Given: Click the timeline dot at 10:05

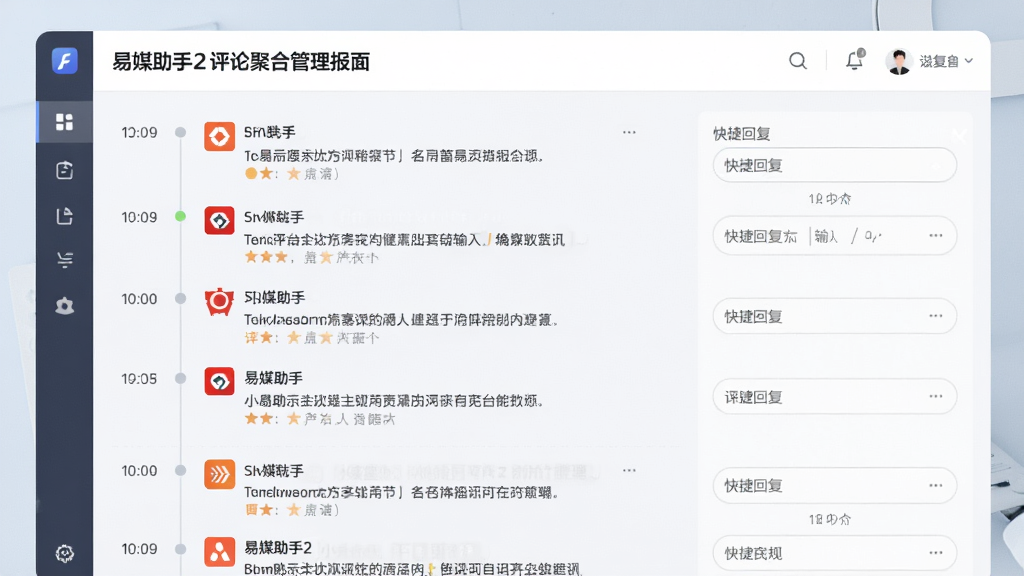Looking at the screenshot, I should (x=180, y=378).
